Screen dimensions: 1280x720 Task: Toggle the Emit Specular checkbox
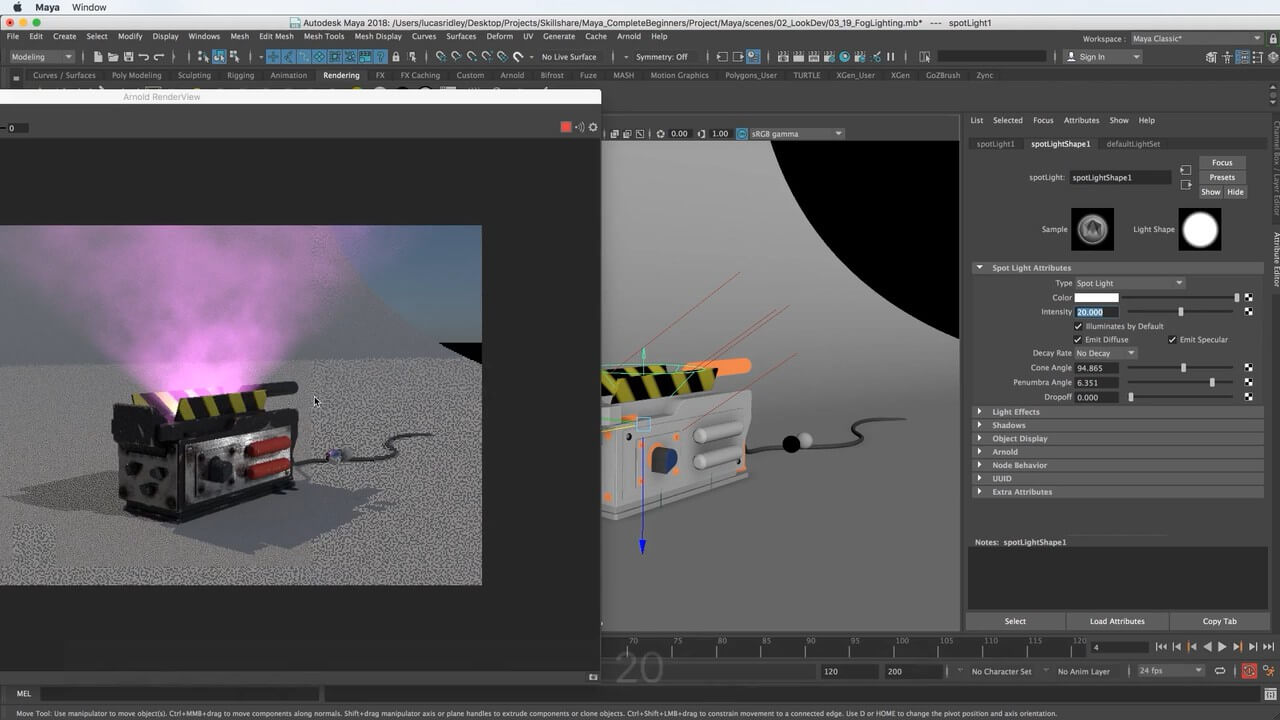coord(1172,340)
